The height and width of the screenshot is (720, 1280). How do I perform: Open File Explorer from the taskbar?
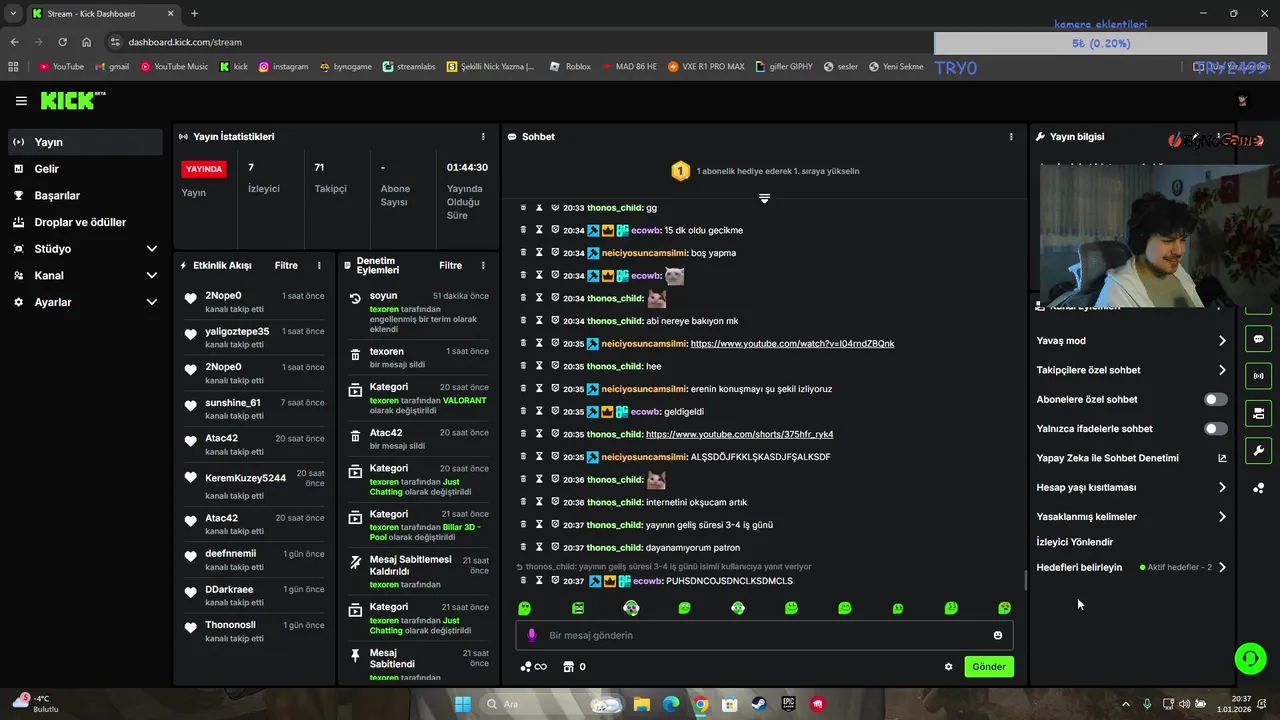642,704
